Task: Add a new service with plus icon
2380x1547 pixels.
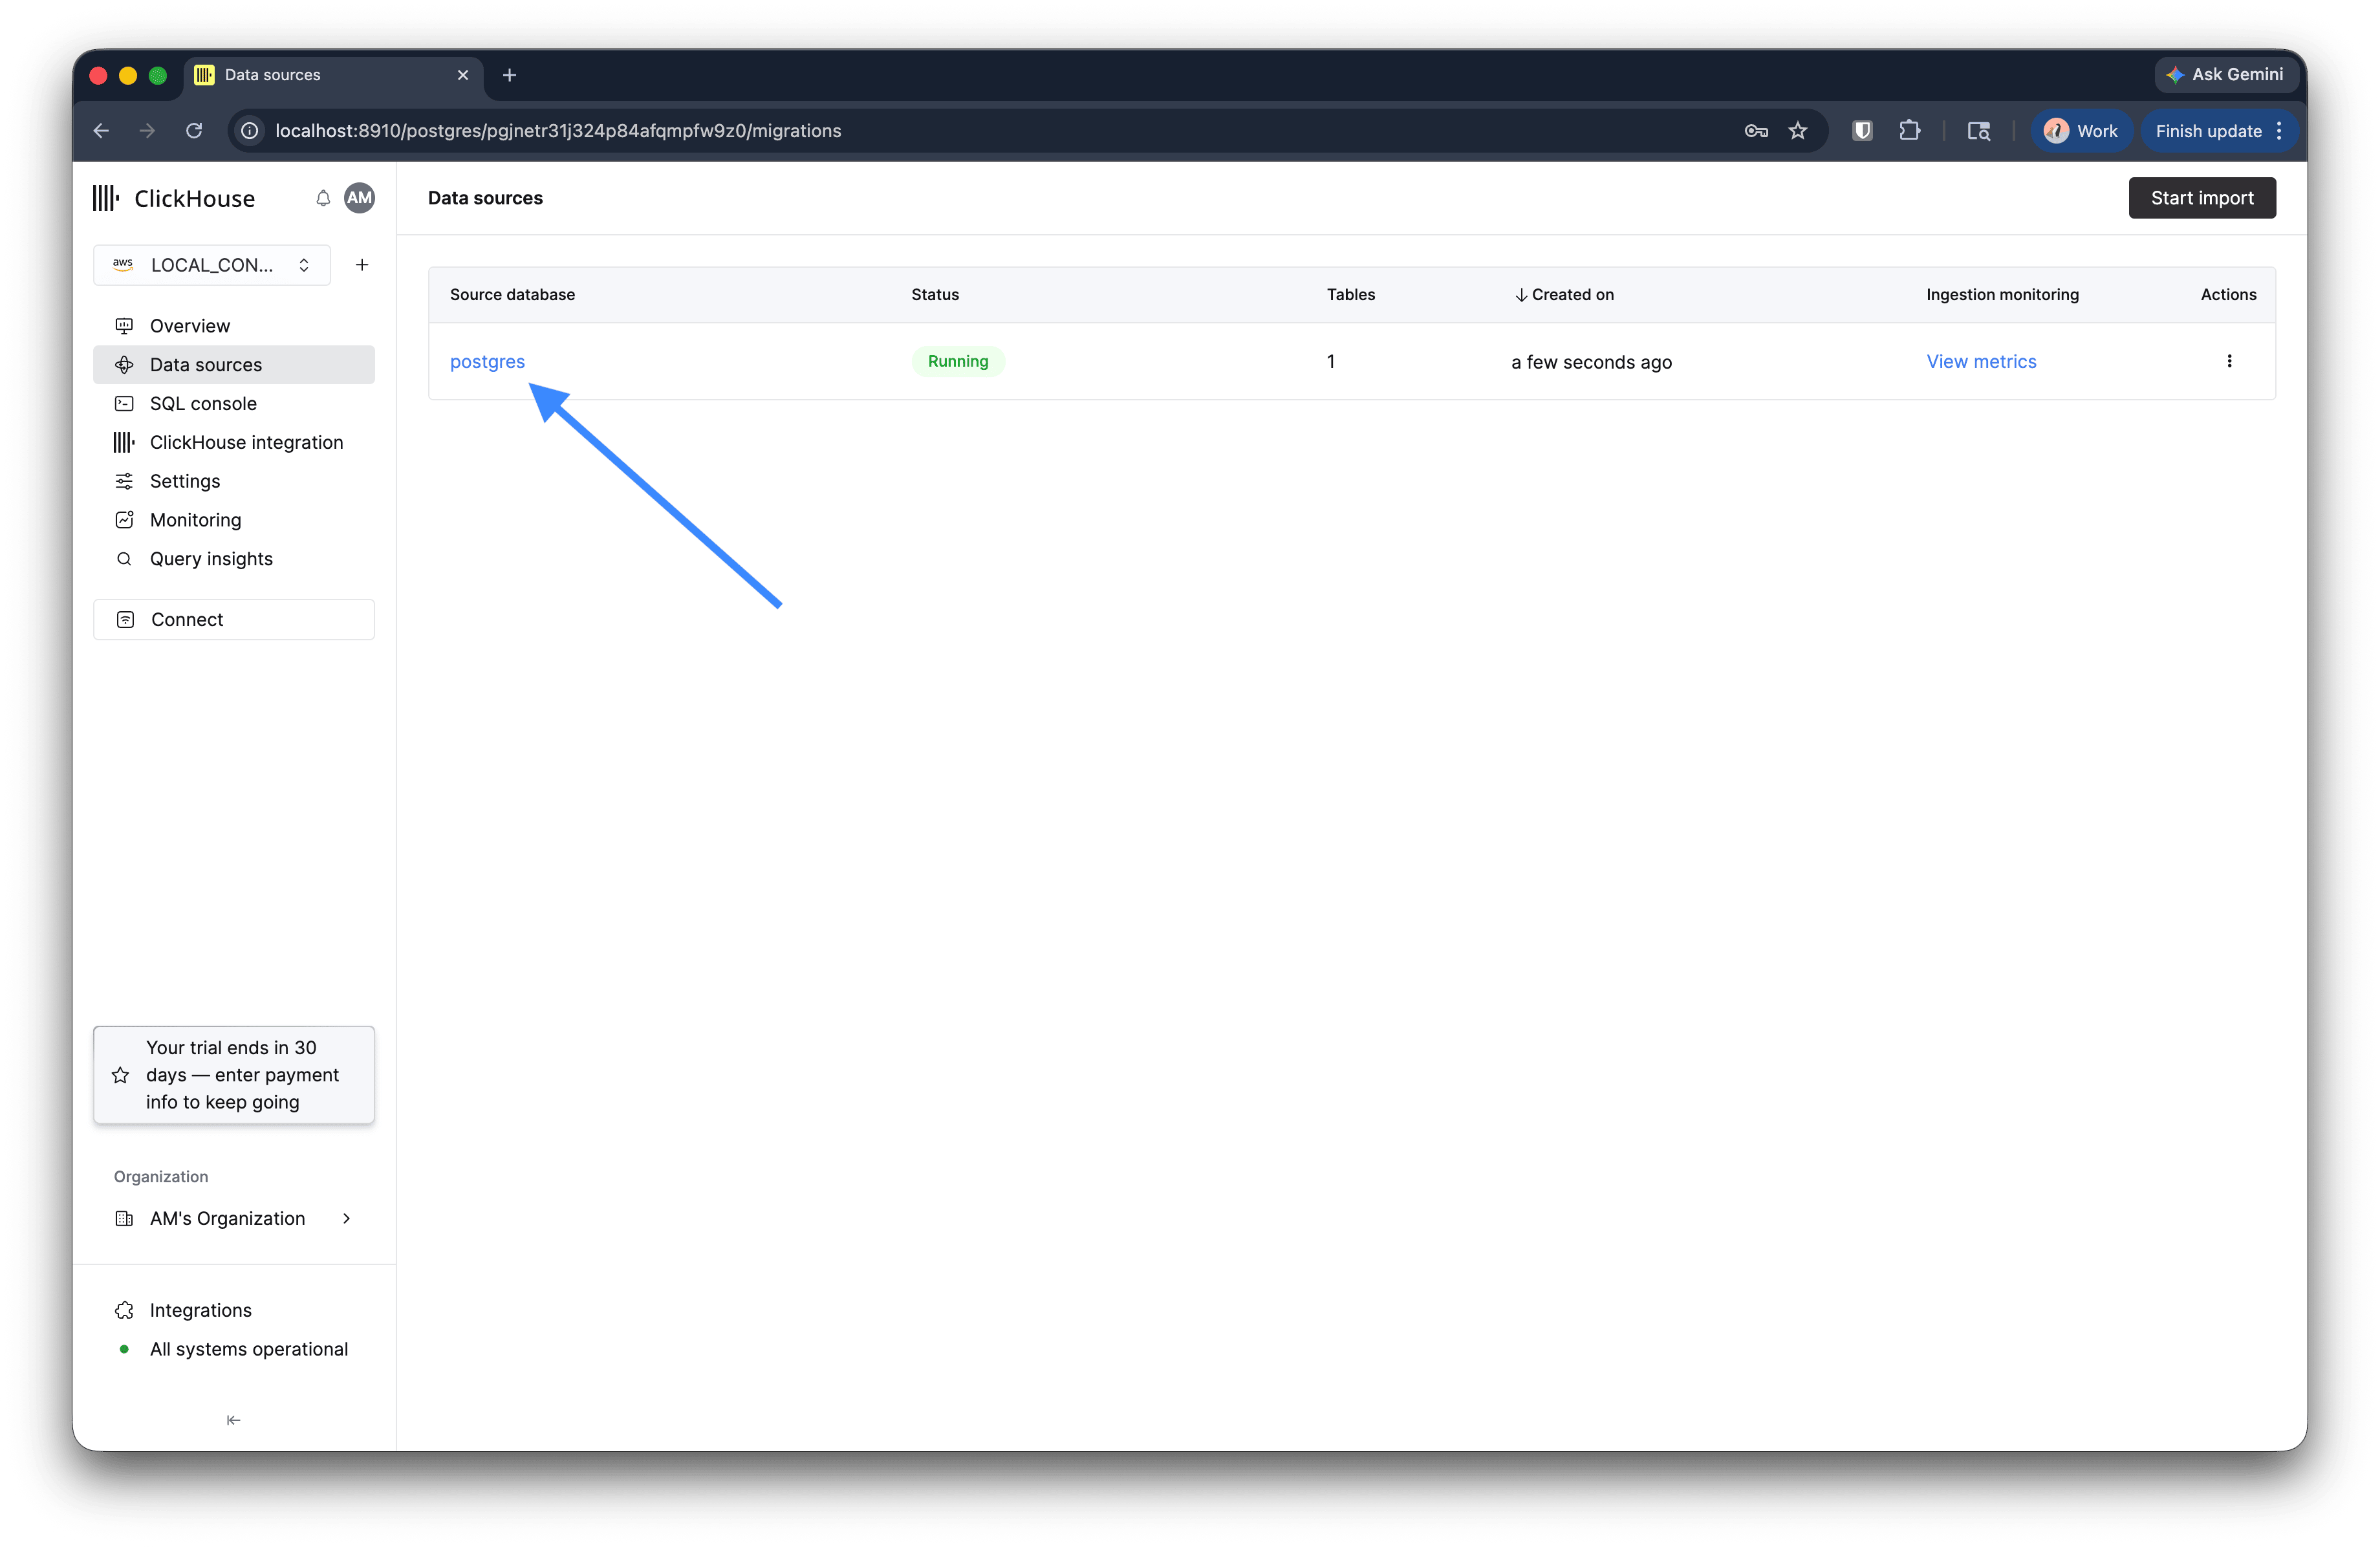Action: (362, 265)
